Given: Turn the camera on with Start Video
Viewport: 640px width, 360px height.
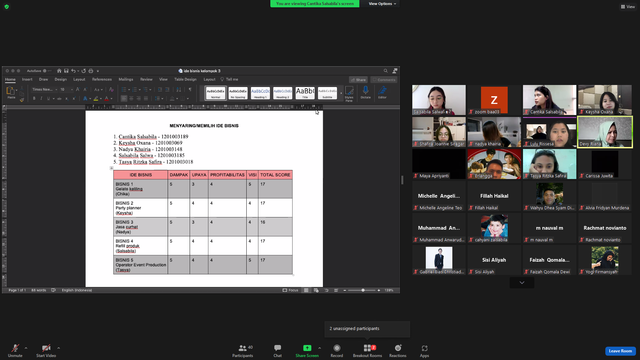Looking at the screenshot, I should (x=46, y=350).
